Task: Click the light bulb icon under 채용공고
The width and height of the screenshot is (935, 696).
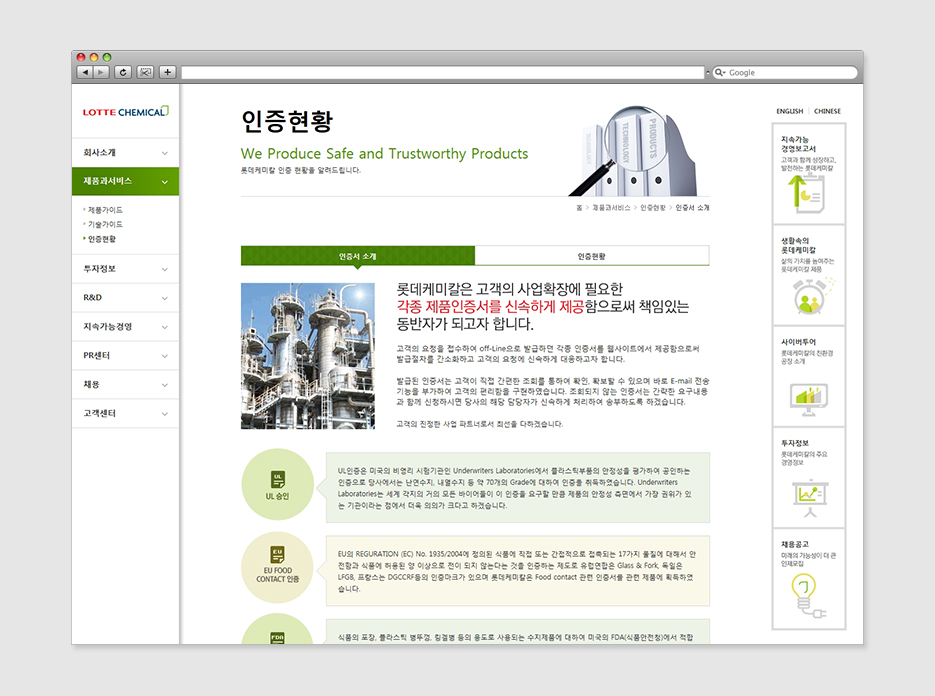Action: pyautogui.click(x=807, y=595)
